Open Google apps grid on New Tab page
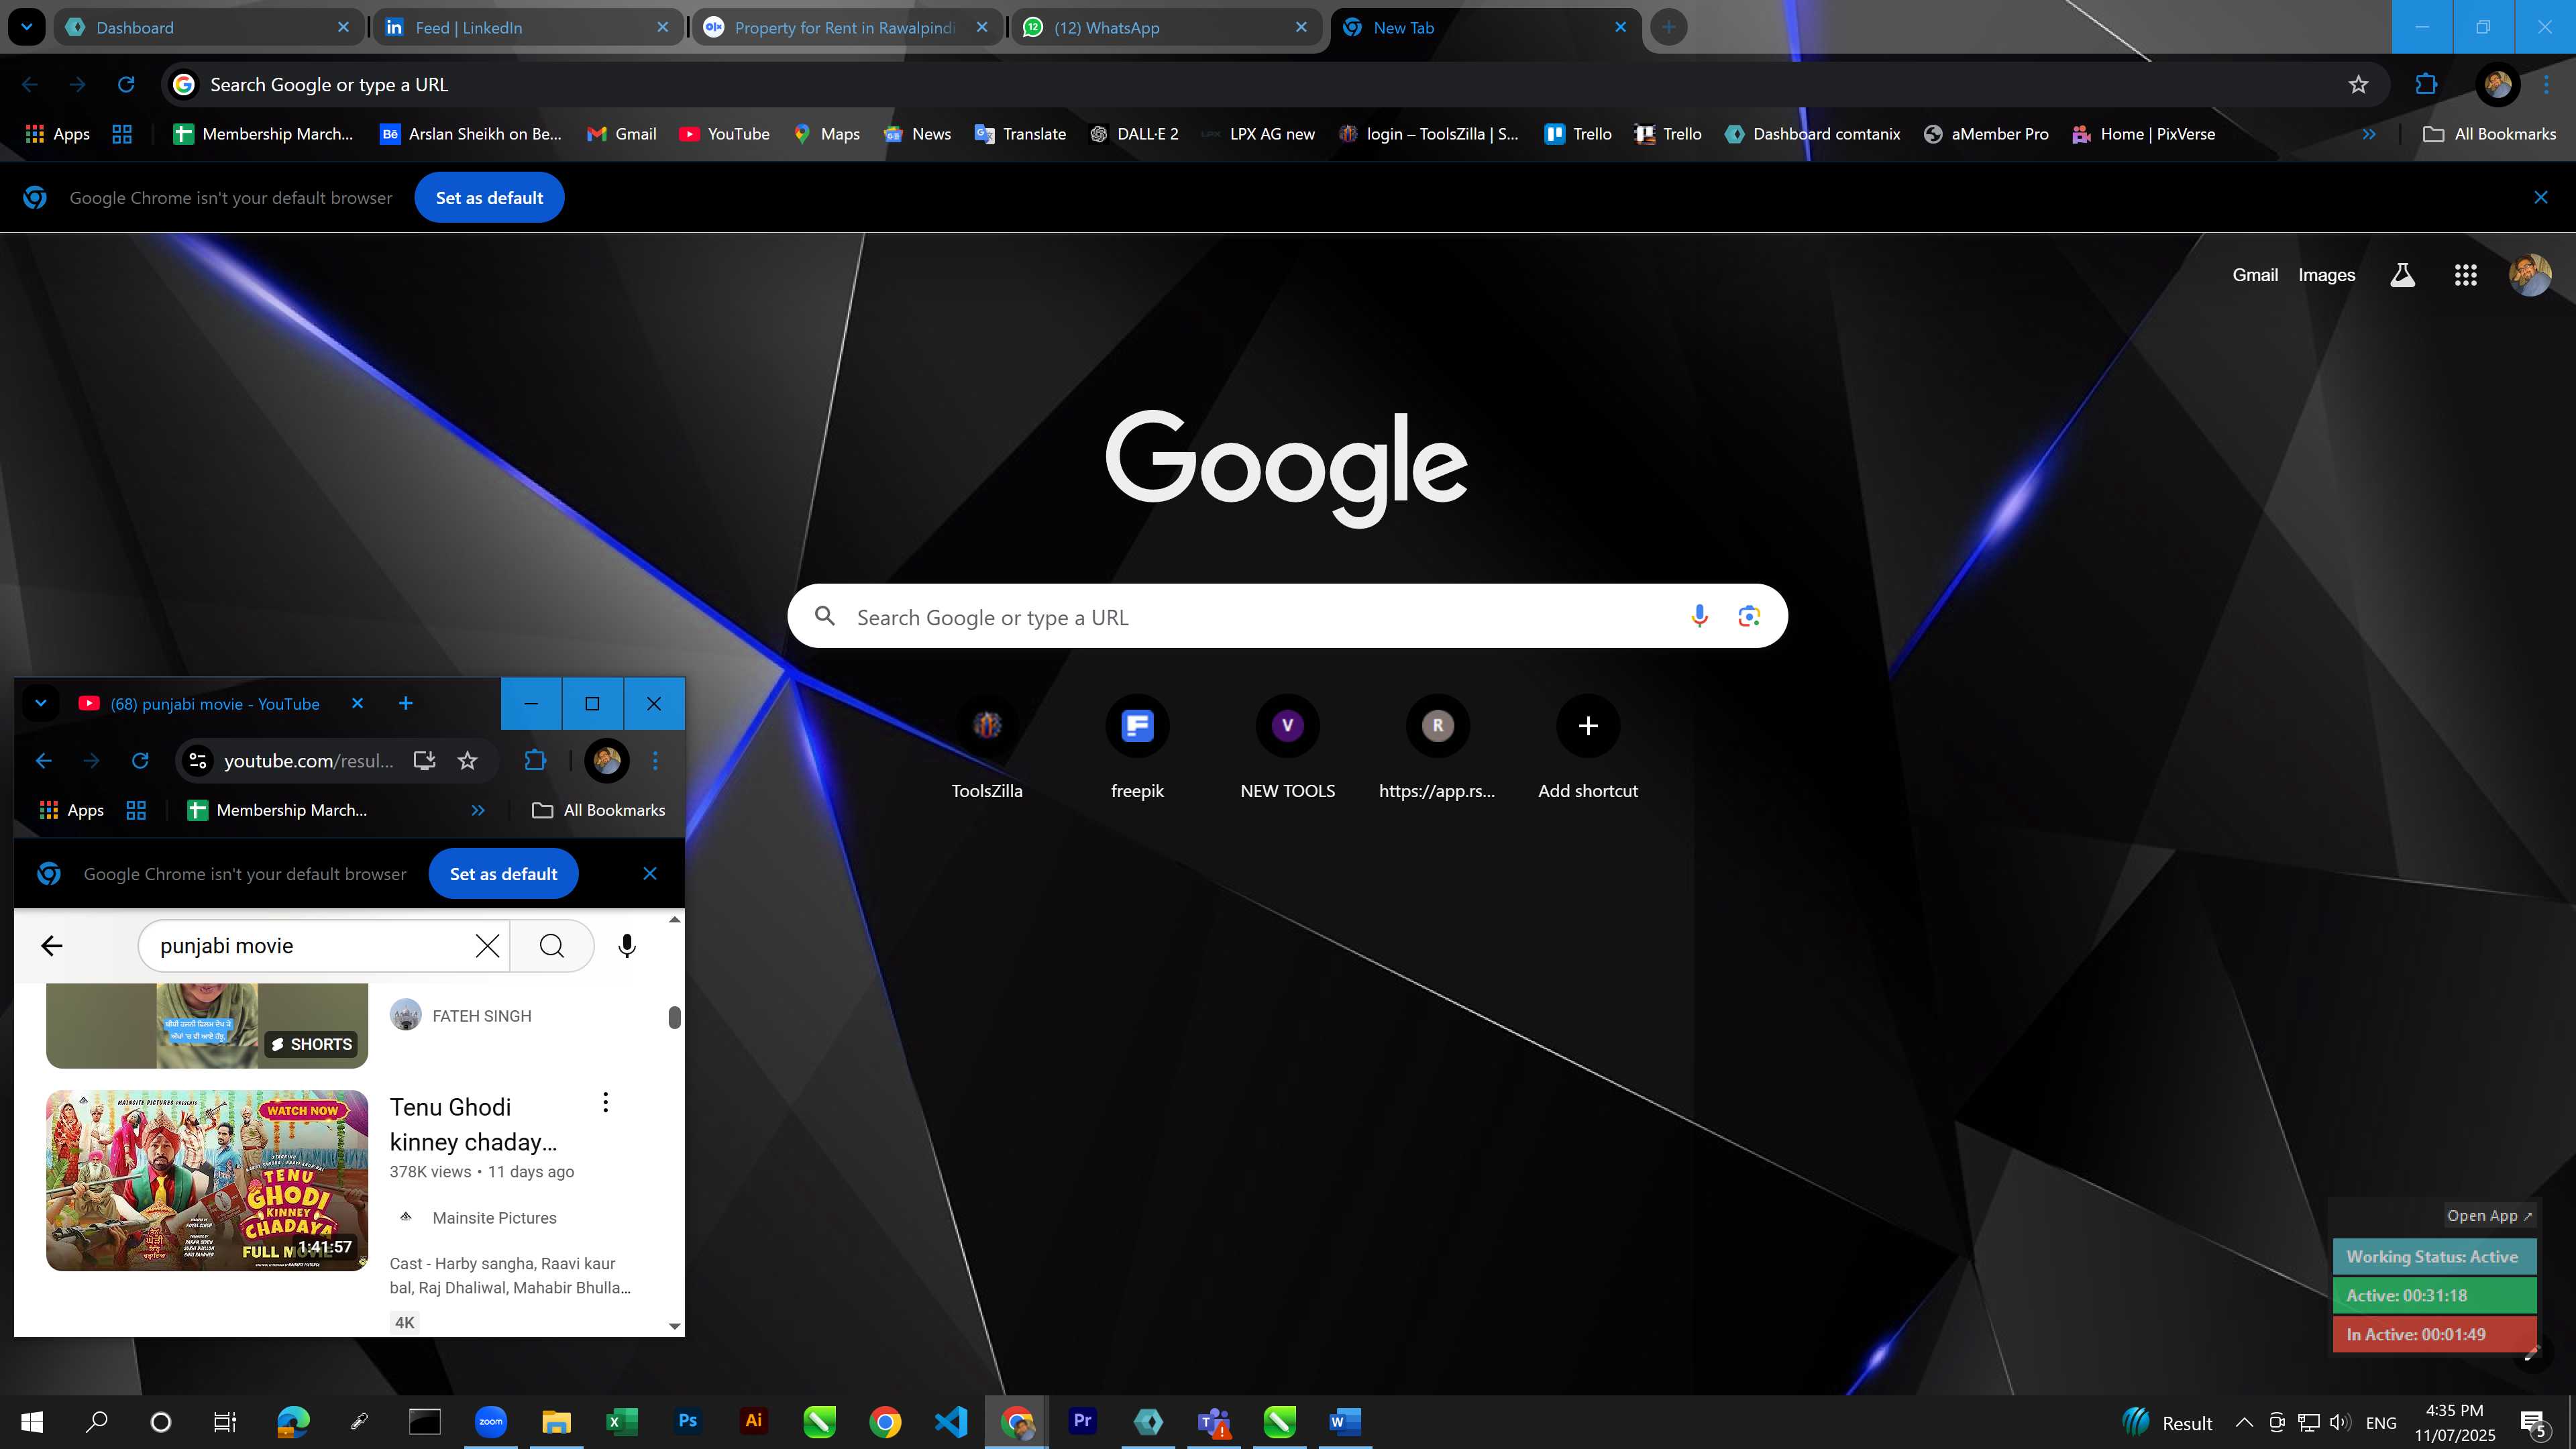This screenshot has height=1449, width=2576. (2466, 275)
